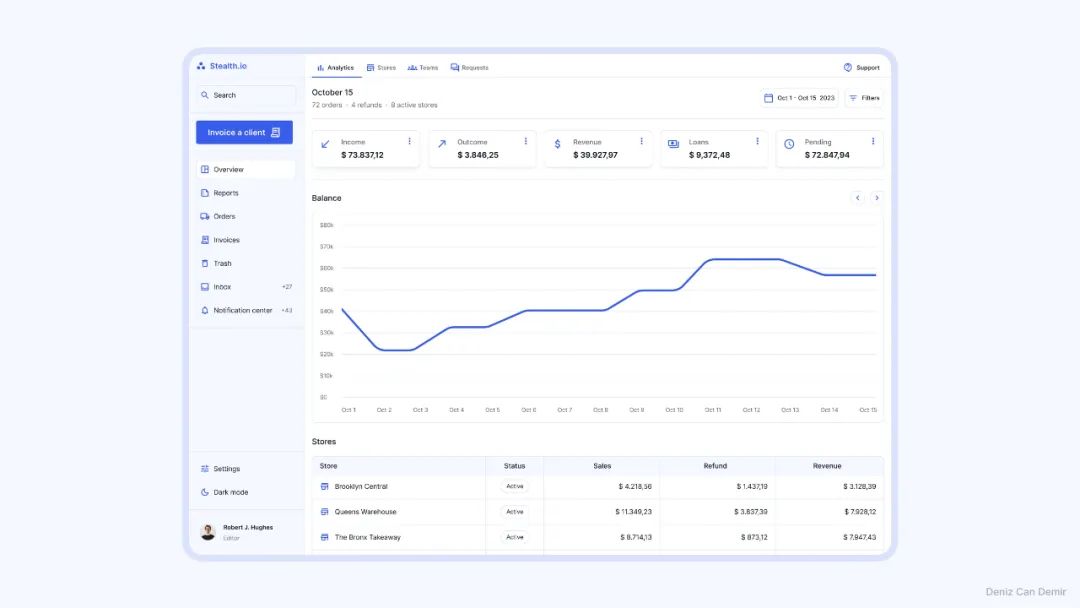The height and width of the screenshot is (608, 1080).
Task: Go to Orders truck icon
Action: point(205,216)
